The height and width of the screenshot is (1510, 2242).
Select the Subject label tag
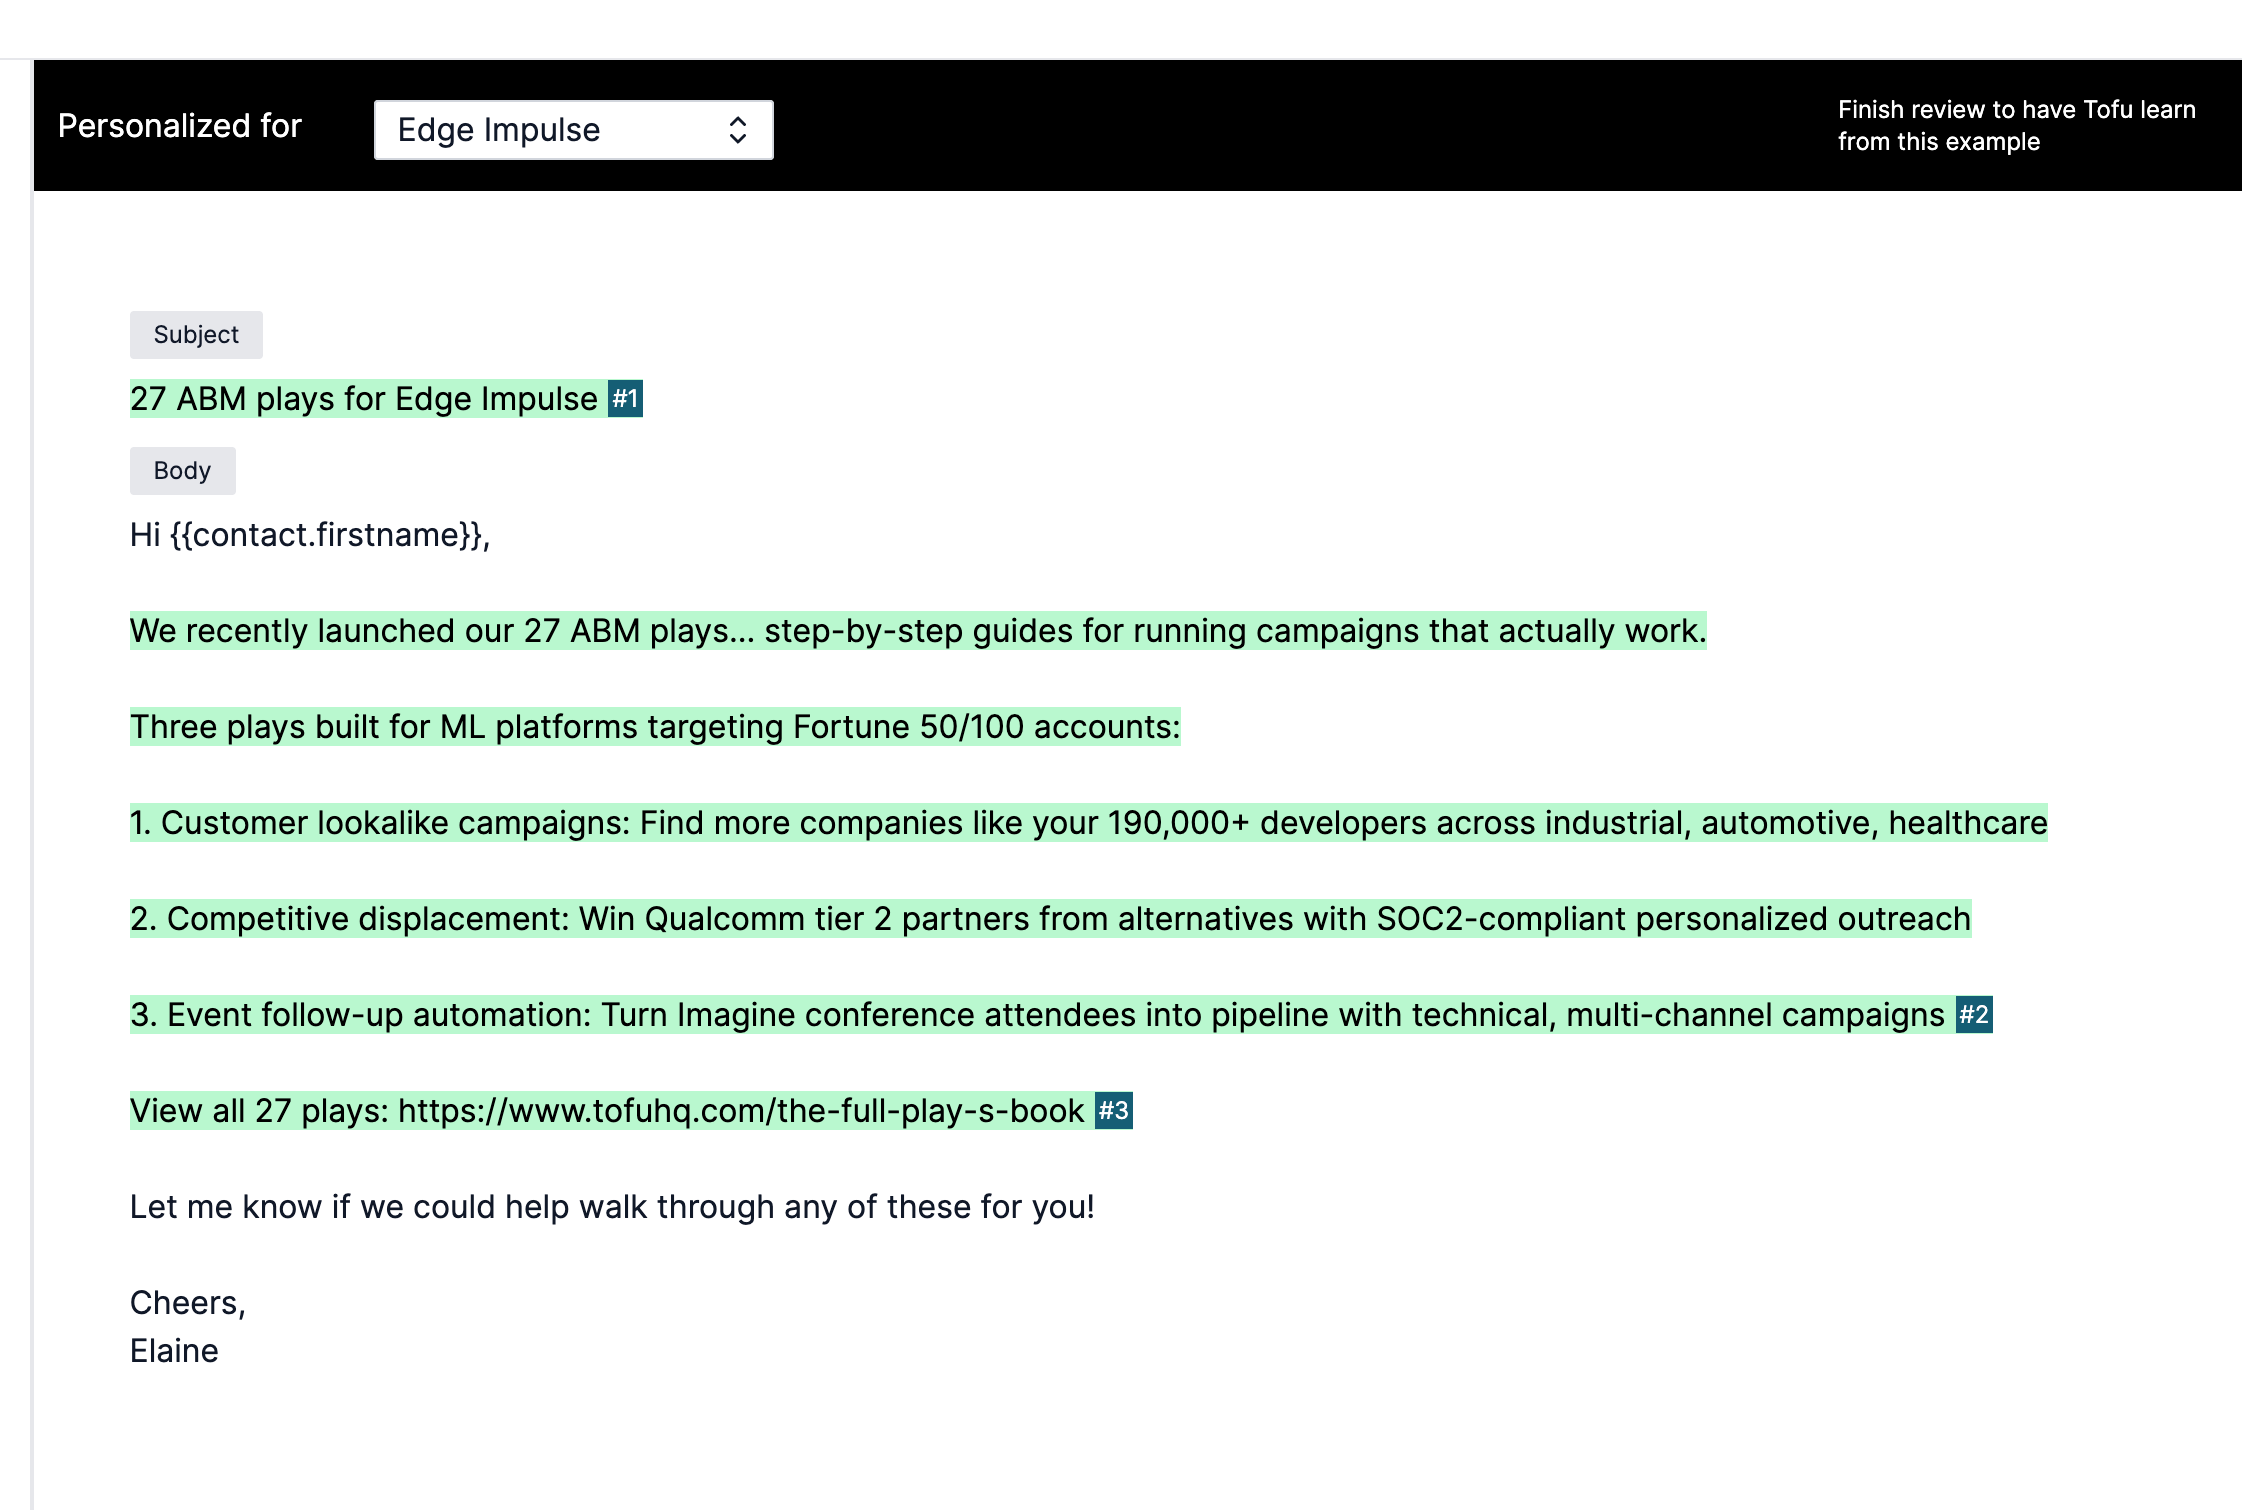point(196,335)
